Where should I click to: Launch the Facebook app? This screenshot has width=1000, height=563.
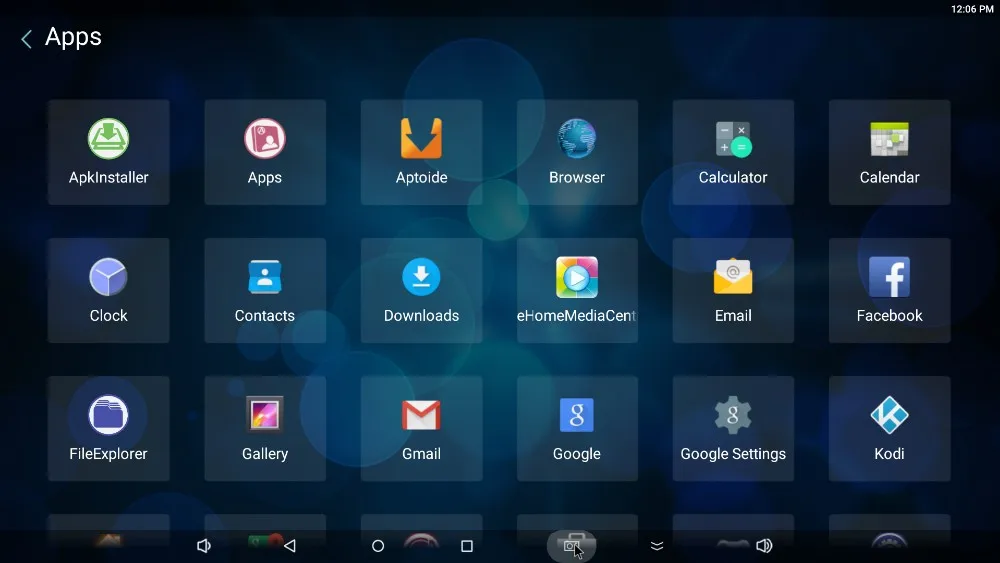[x=889, y=290]
